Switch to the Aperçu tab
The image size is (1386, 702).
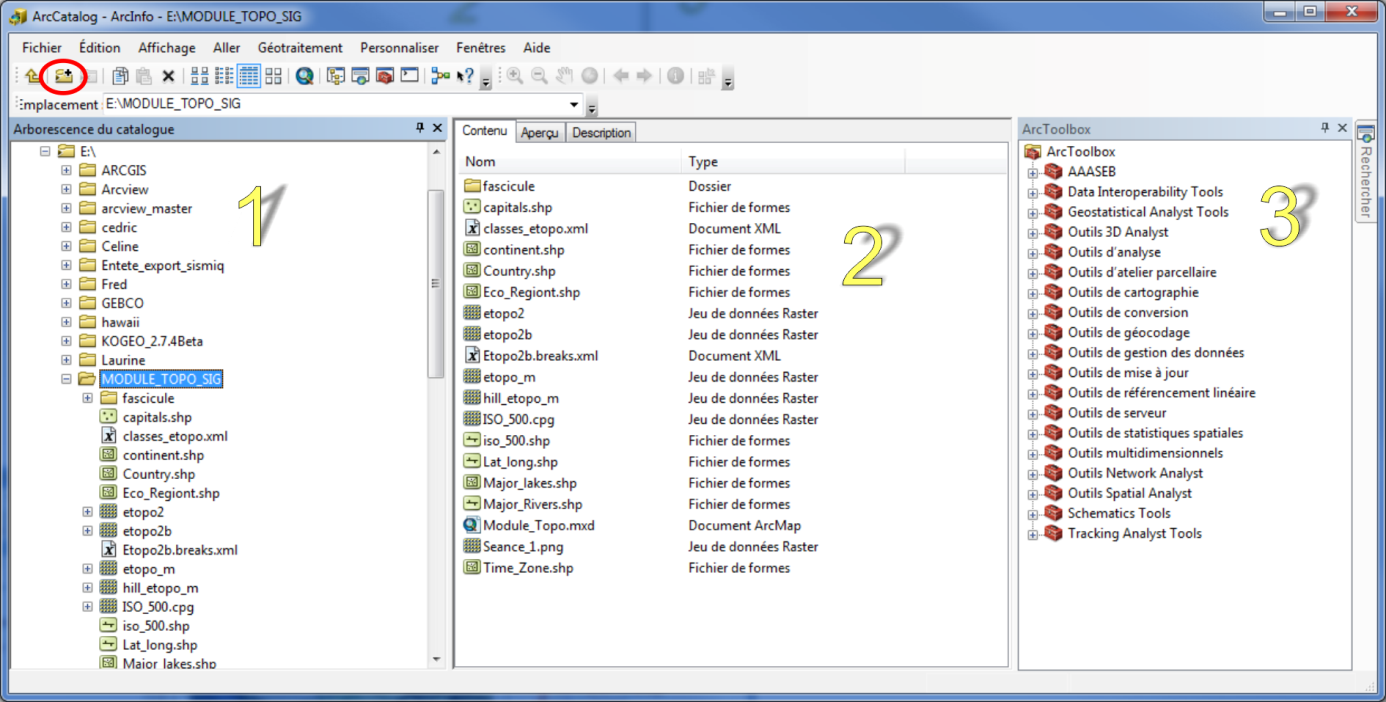(x=539, y=133)
